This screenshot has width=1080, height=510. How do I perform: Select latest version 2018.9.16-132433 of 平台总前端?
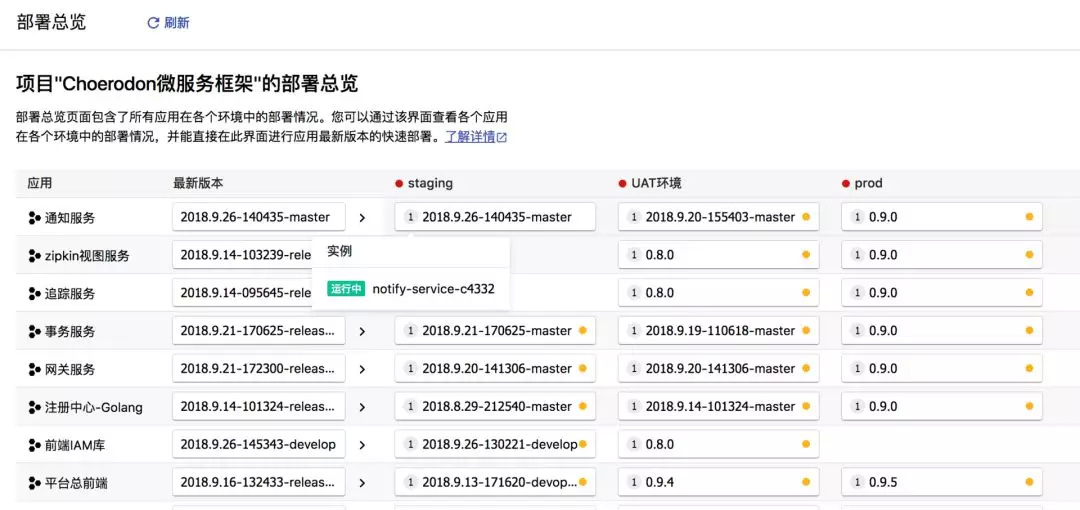(258, 482)
